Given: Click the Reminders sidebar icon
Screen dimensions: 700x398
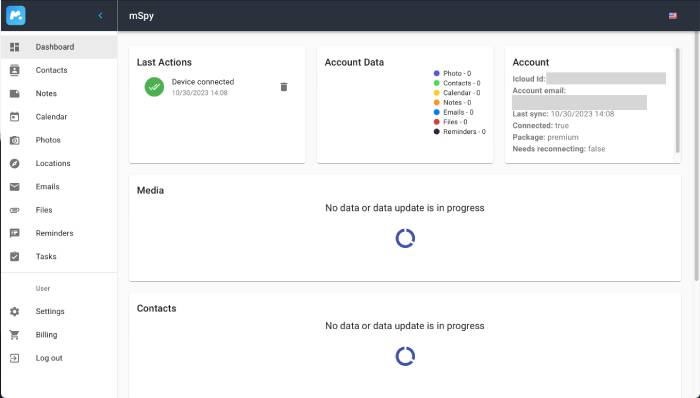Looking at the screenshot, I should tap(15, 233).
